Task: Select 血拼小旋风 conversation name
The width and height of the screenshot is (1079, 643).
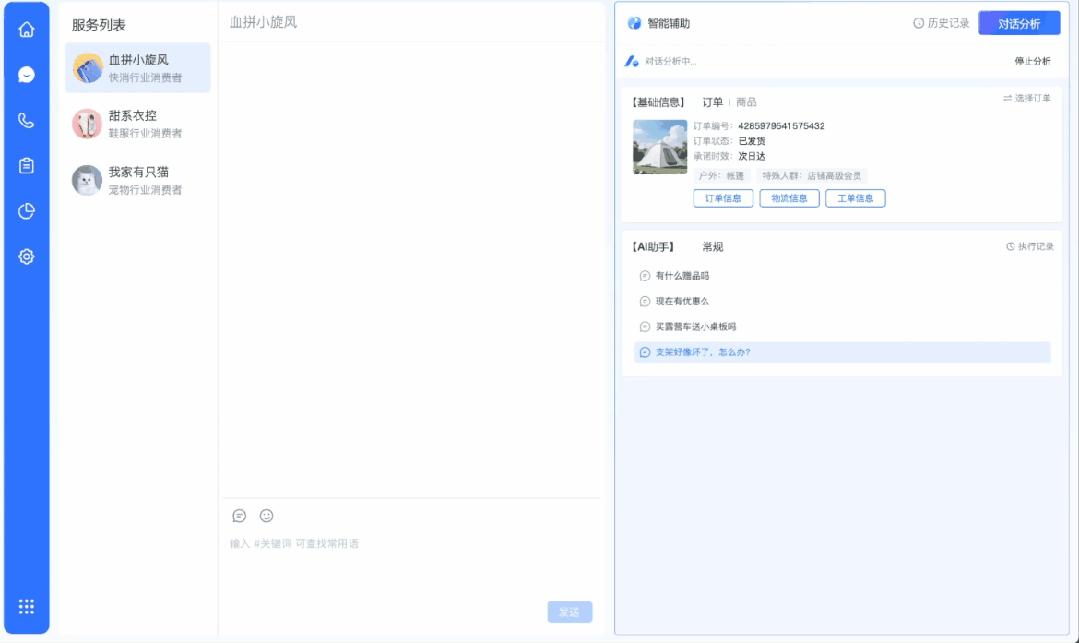Action: 138,60
